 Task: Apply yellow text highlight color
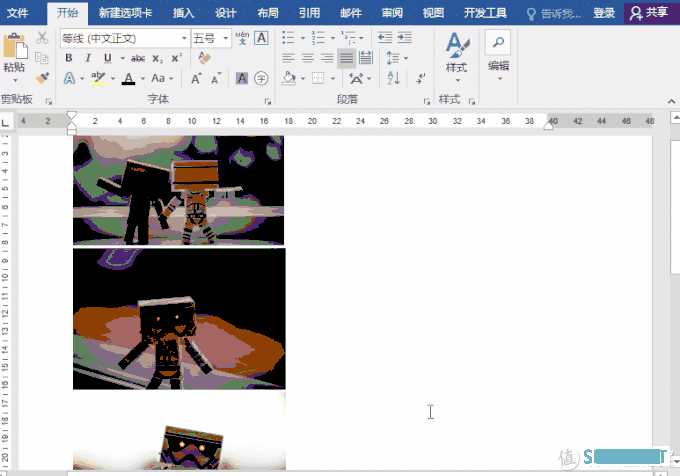[98, 78]
